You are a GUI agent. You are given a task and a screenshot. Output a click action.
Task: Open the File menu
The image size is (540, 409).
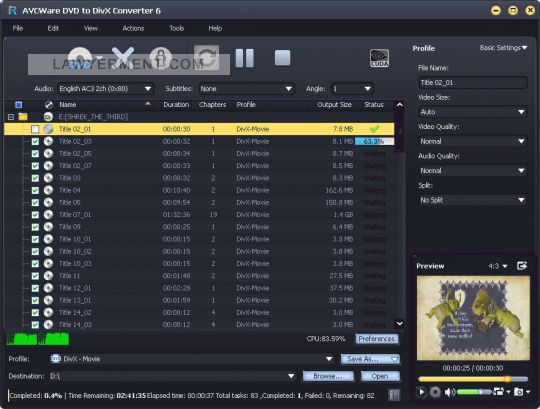click(x=18, y=28)
